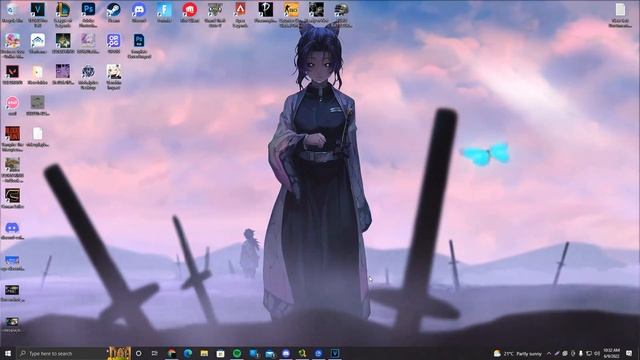Open the Photoshop PSD file icon
This screenshot has height=360, width=640.
tap(139, 46)
